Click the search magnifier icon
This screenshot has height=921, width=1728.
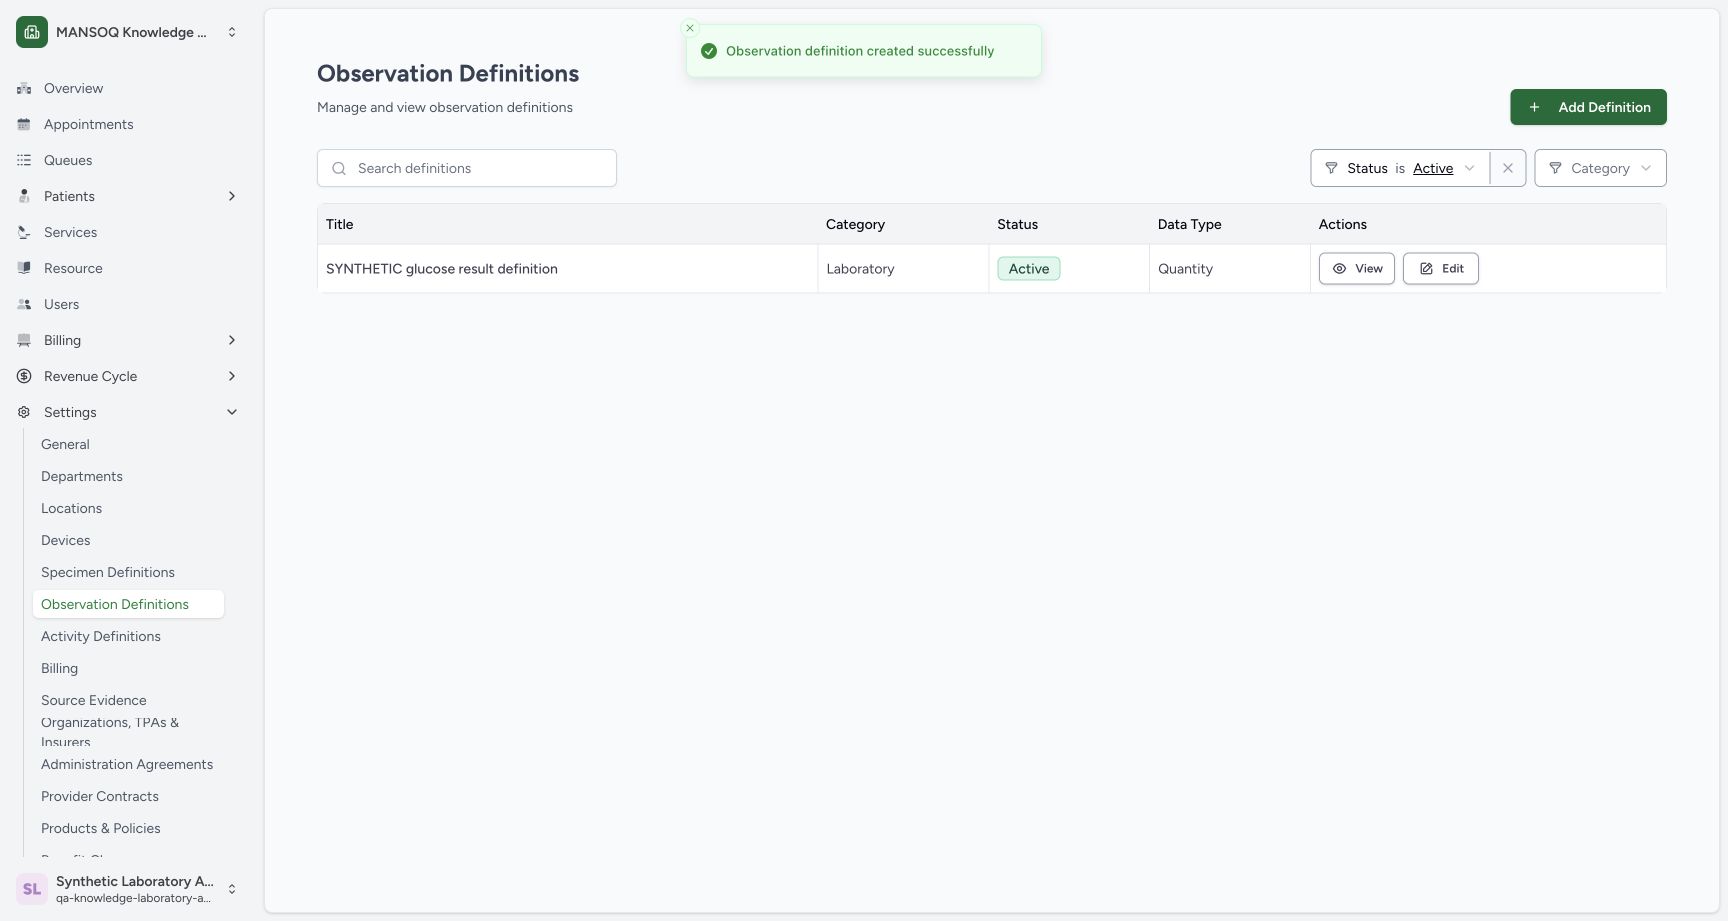[x=339, y=168]
